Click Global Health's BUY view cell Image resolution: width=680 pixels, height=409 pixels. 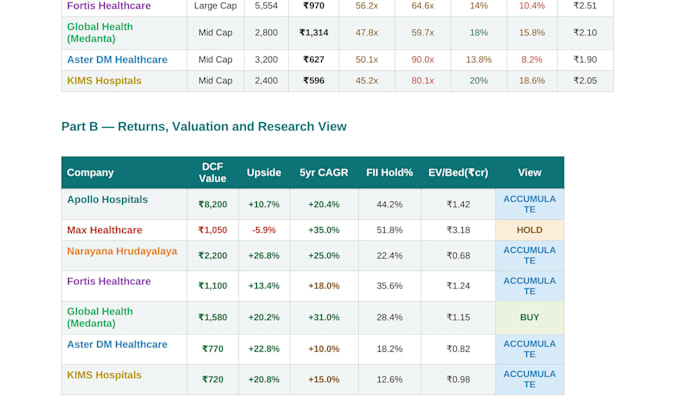(x=530, y=317)
